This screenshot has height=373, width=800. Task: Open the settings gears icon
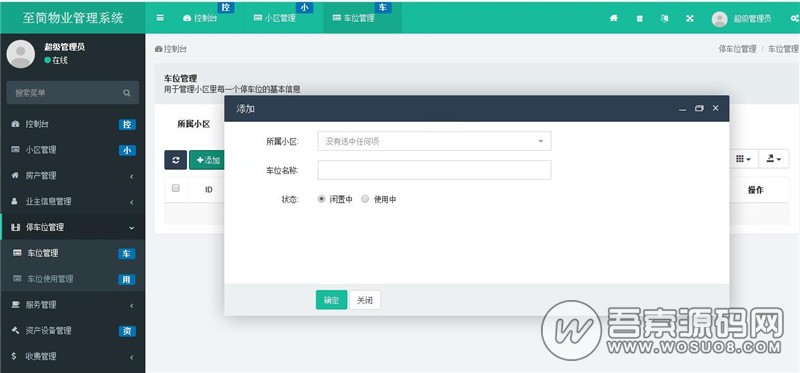tap(794, 18)
